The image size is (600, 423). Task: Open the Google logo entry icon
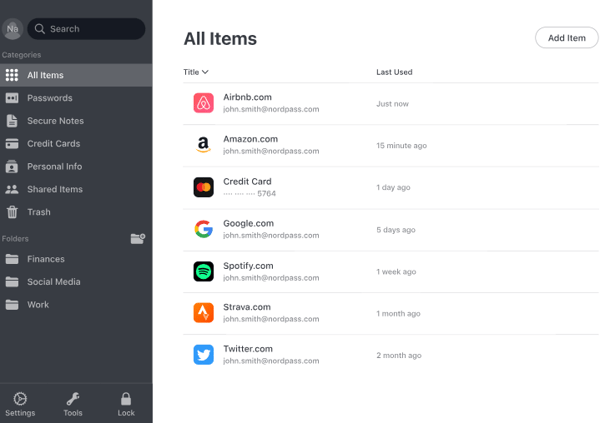(x=203, y=229)
